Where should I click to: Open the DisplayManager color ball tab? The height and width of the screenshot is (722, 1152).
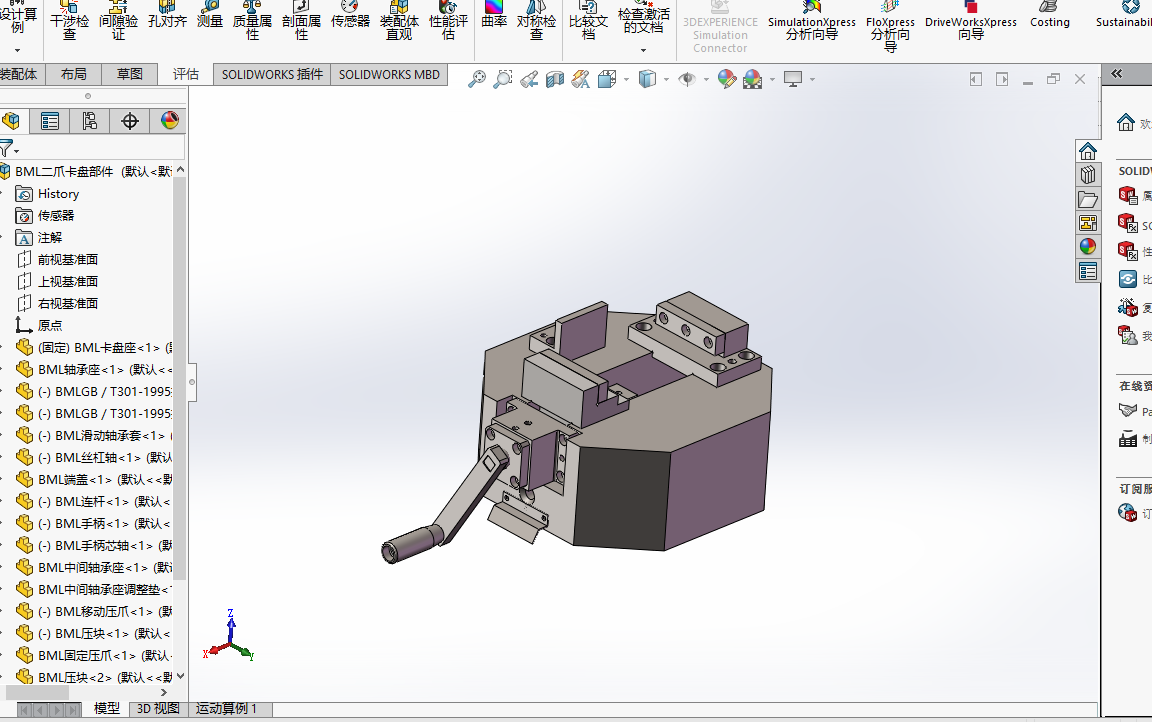(170, 121)
